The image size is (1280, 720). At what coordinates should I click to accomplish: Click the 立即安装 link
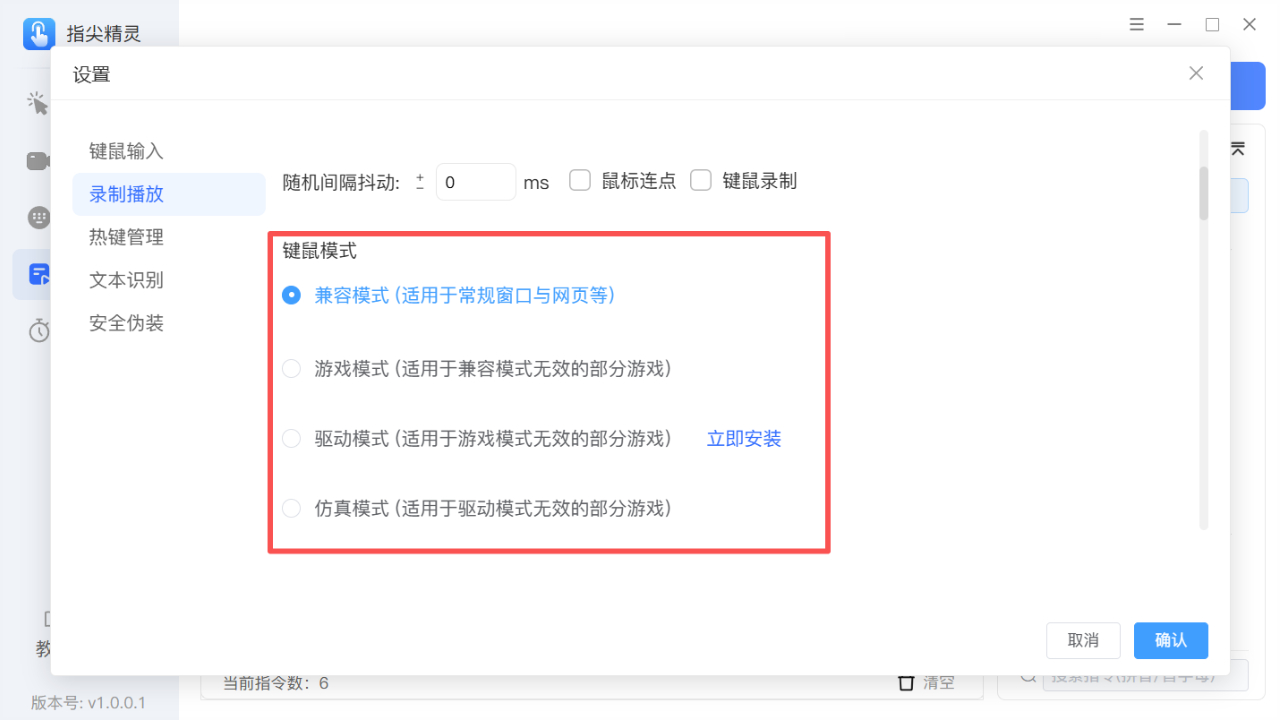pos(744,439)
